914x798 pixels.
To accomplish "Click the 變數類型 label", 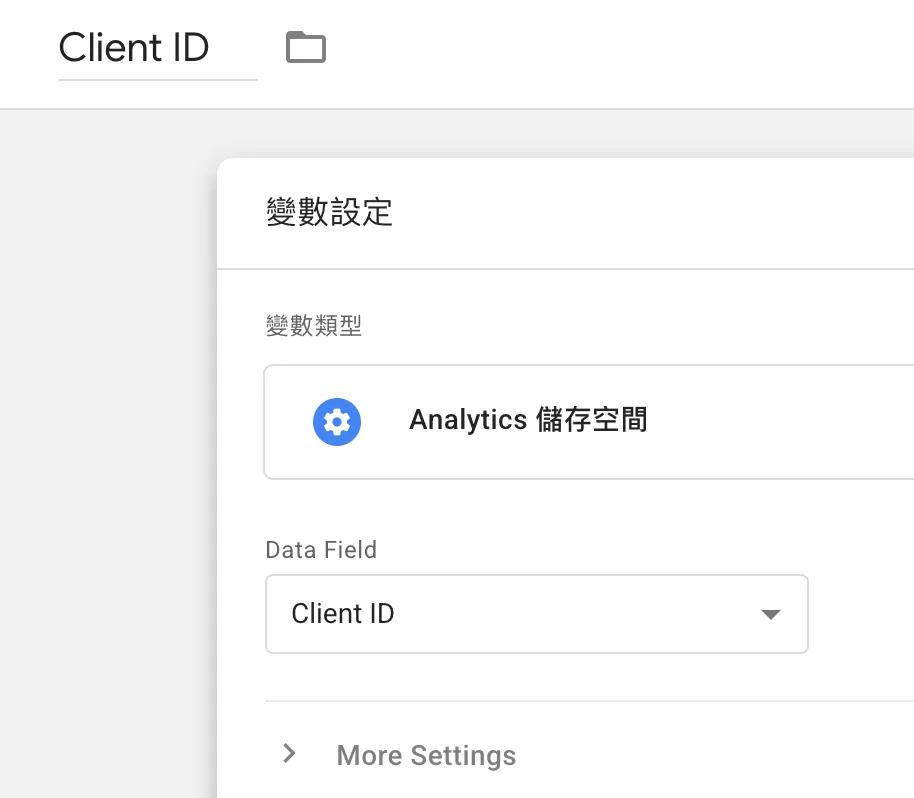I will (314, 325).
